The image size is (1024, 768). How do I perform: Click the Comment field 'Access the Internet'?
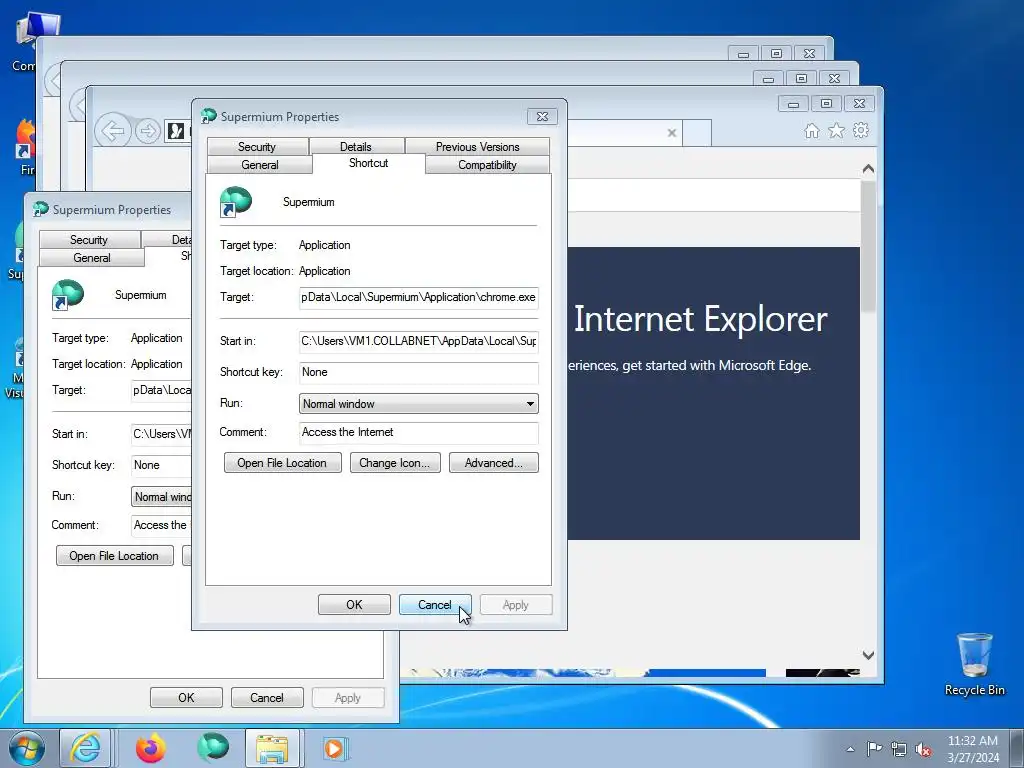(419, 432)
